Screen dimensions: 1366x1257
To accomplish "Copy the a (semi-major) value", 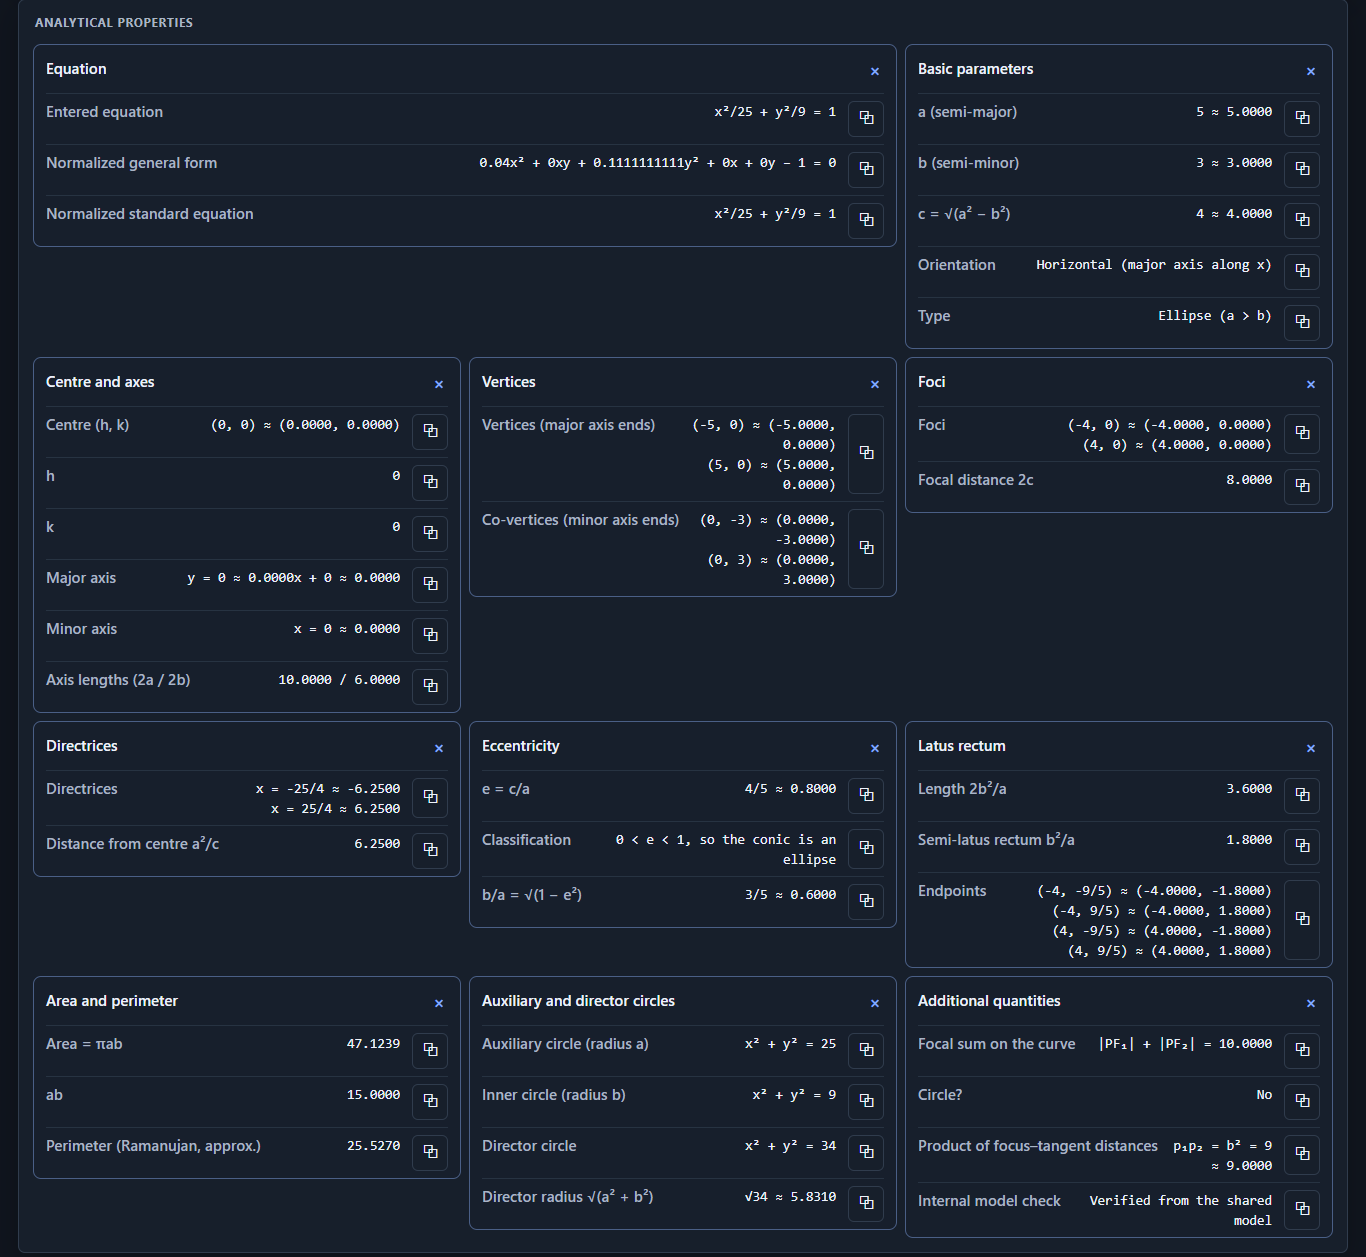I will (x=1302, y=118).
